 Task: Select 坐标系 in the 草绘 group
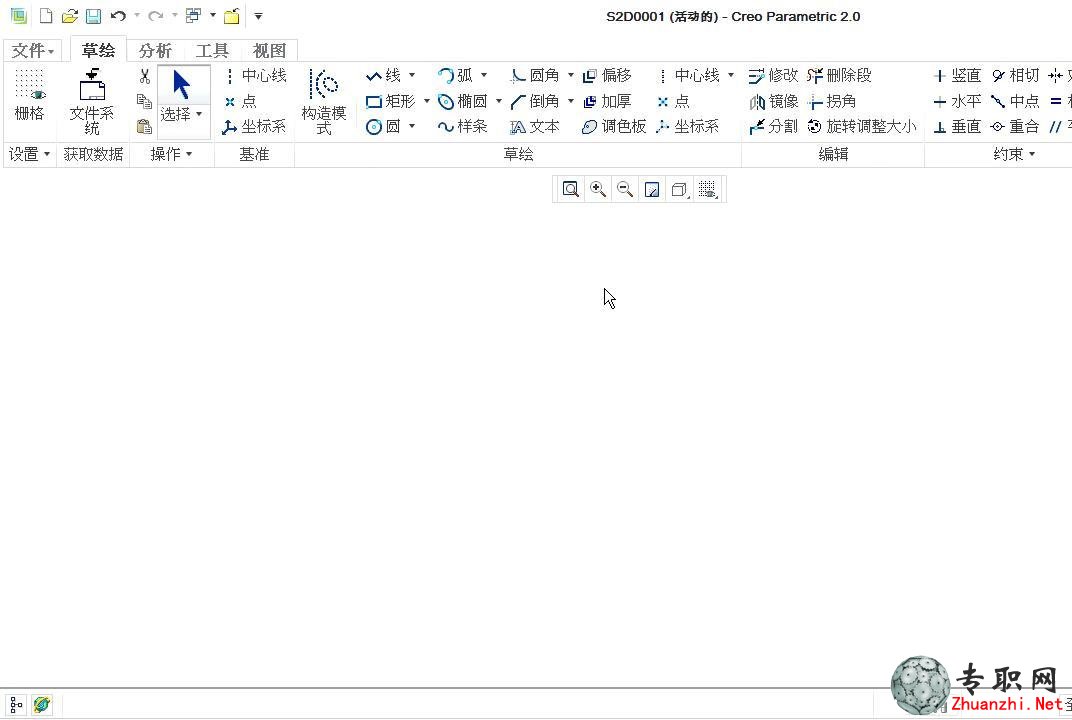click(x=688, y=126)
